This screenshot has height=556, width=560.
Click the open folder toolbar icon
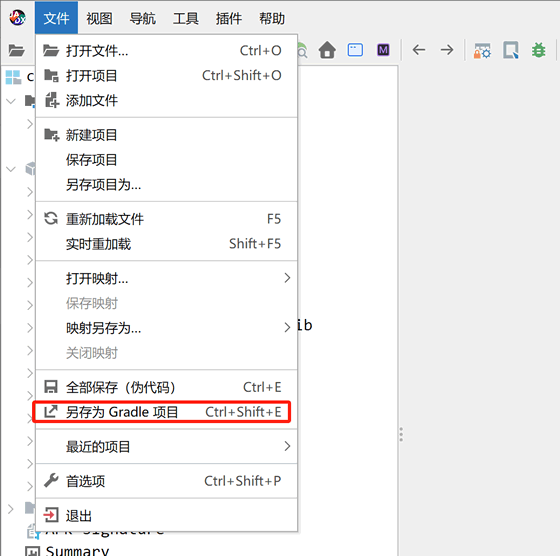pyautogui.click(x=16, y=50)
